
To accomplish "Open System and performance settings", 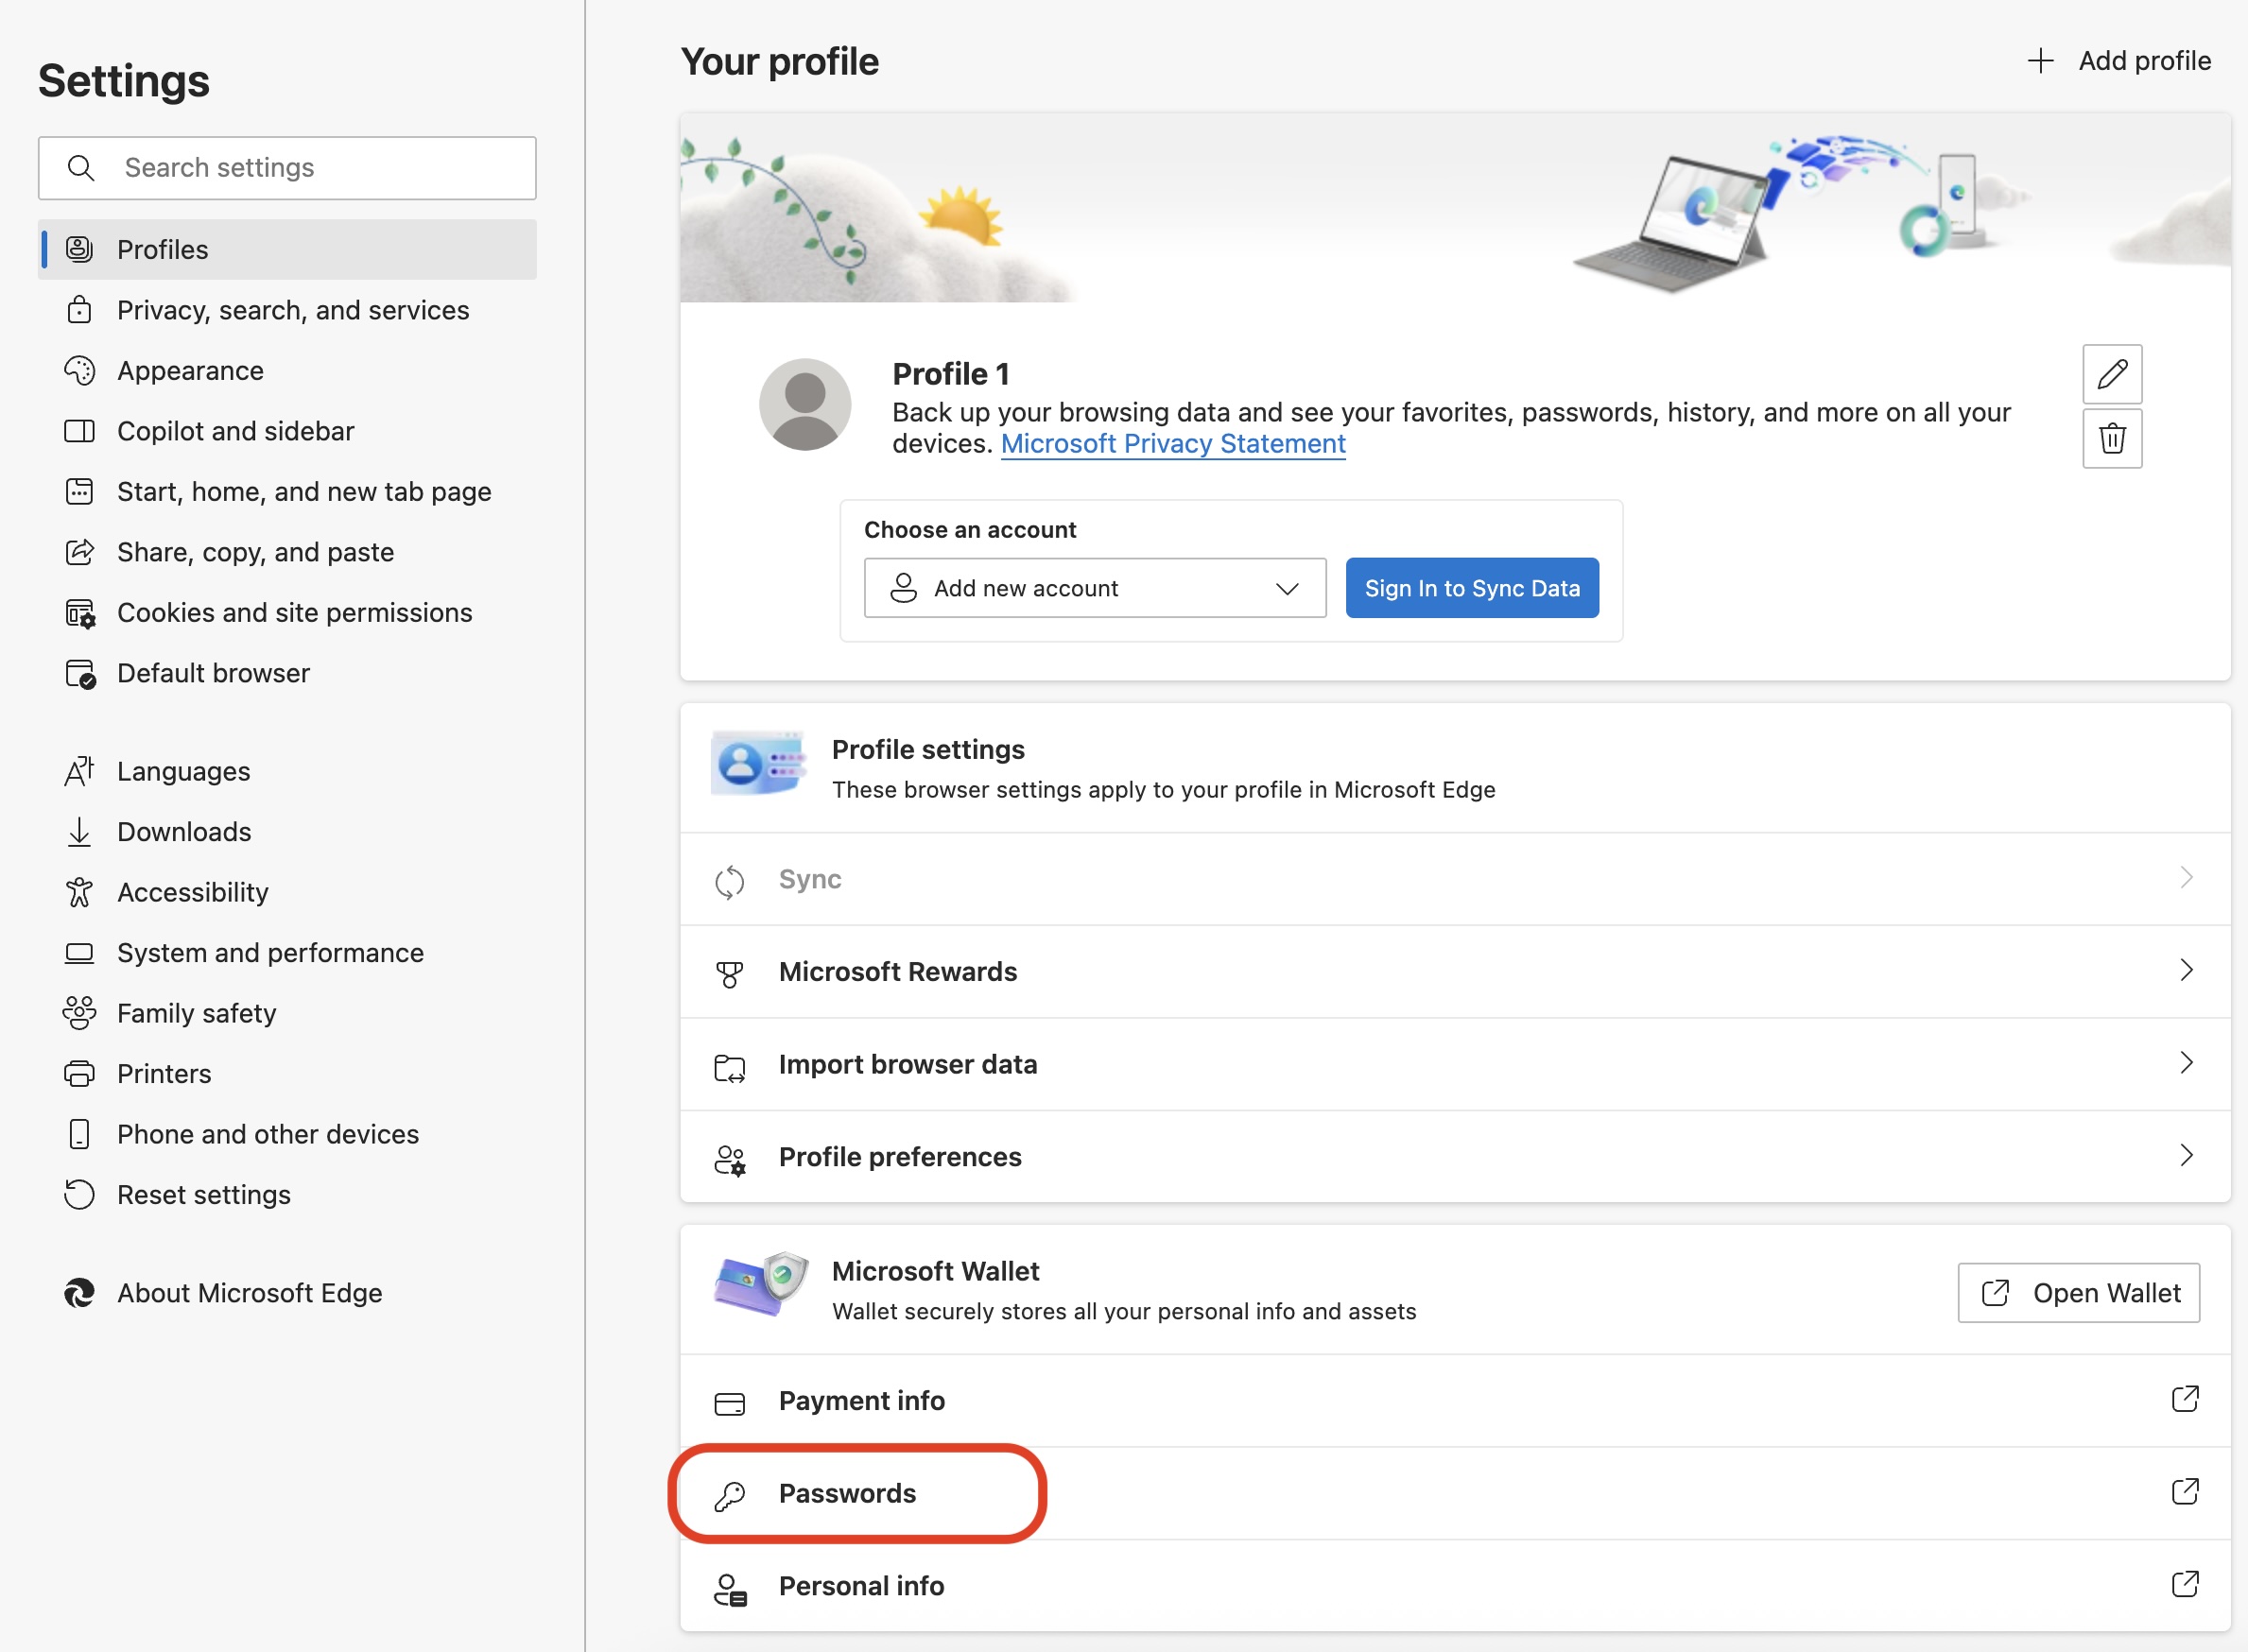I will (x=288, y=953).
